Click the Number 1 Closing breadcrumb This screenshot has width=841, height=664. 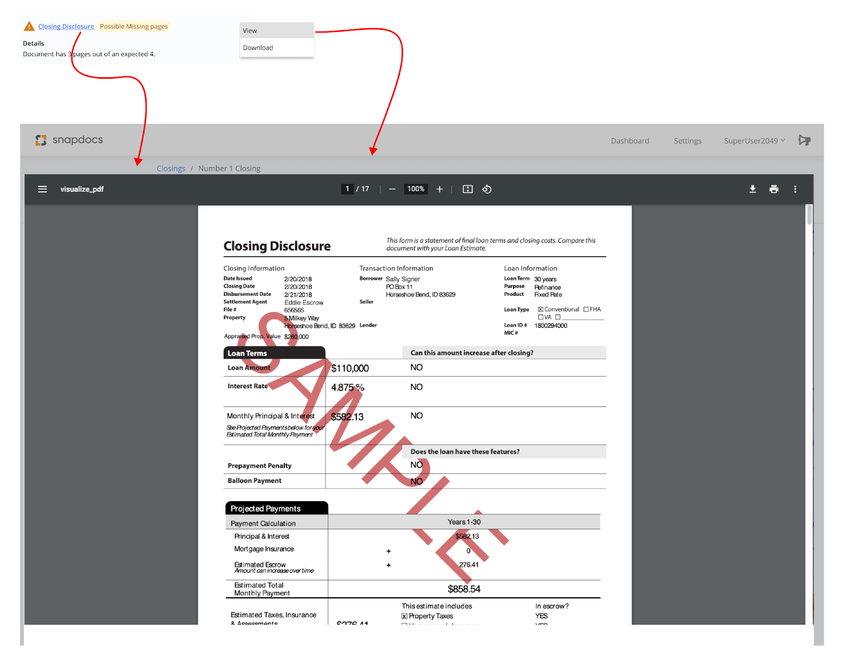[230, 168]
